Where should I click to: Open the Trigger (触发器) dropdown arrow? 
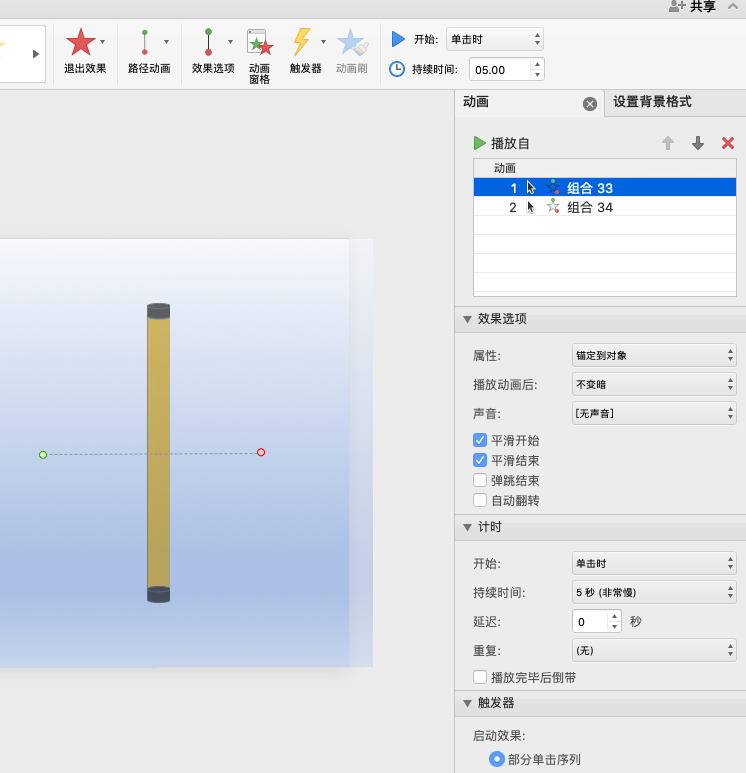click(323, 42)
